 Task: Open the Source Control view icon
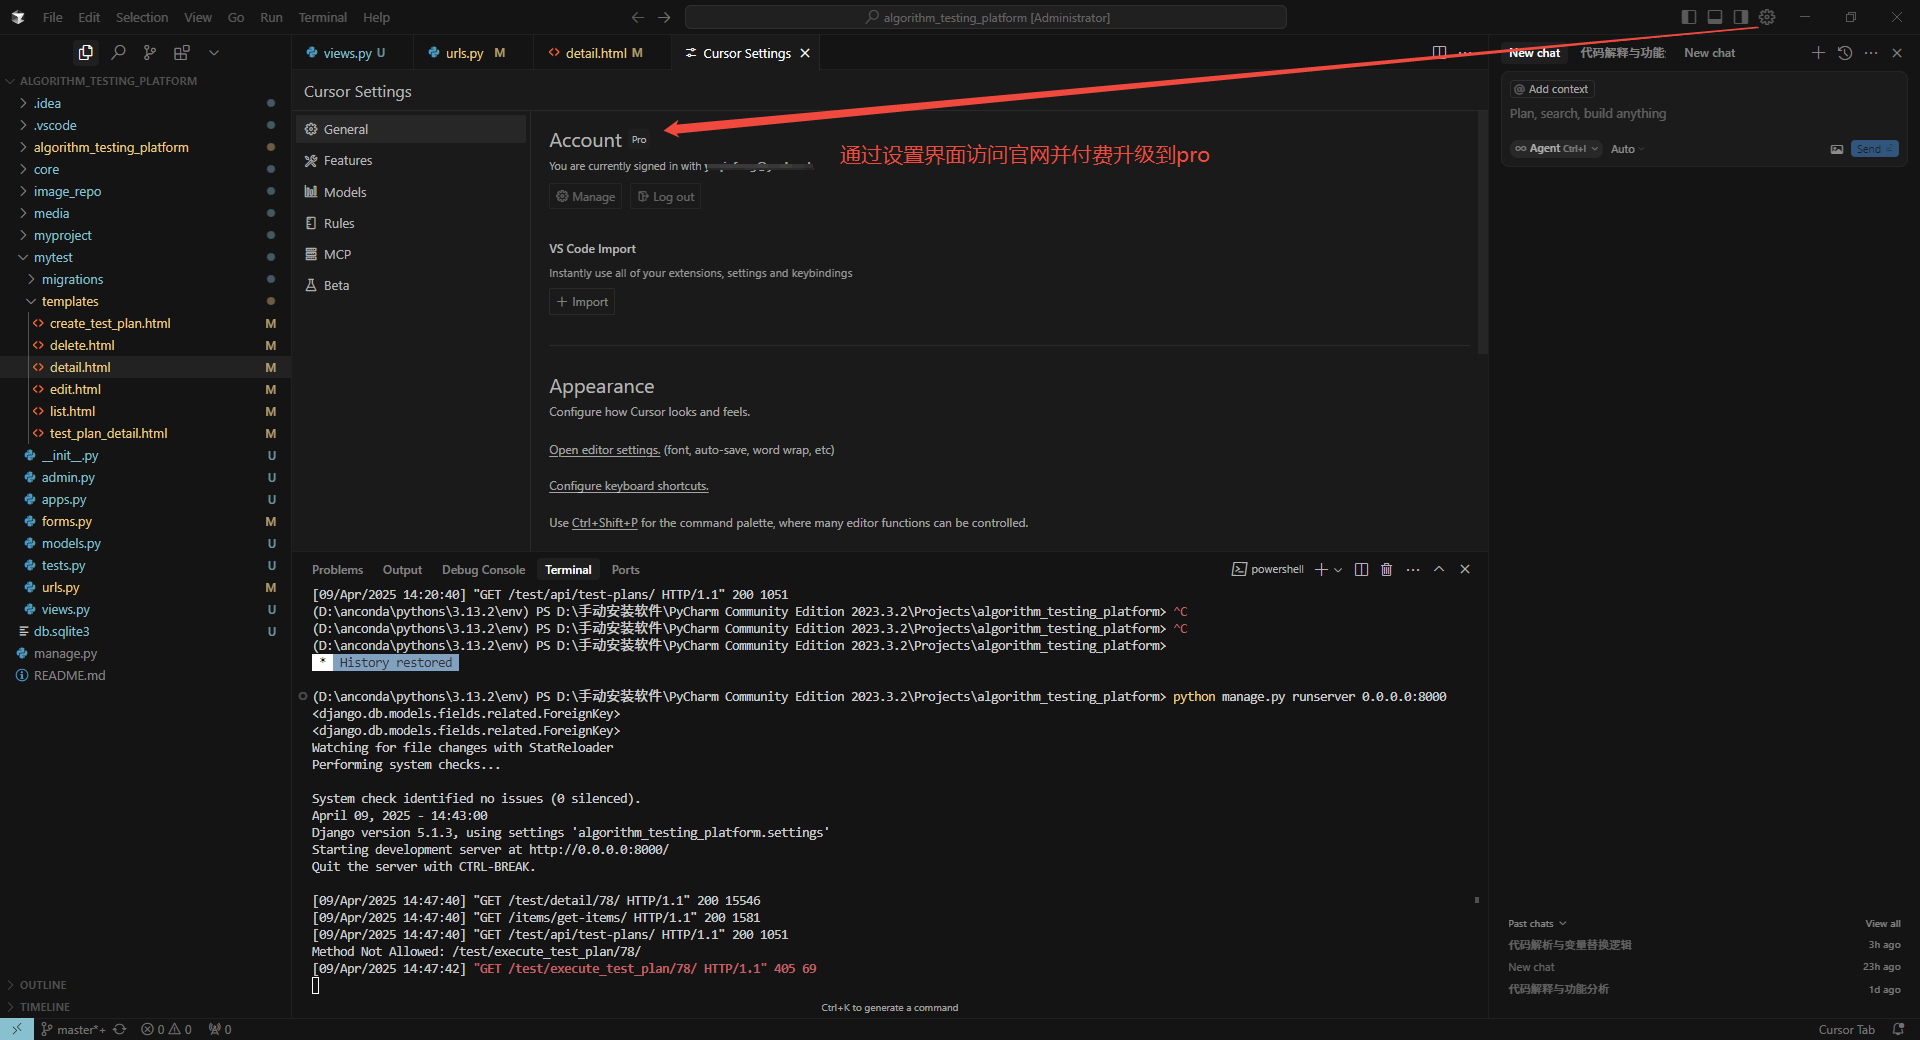[150, 52]
